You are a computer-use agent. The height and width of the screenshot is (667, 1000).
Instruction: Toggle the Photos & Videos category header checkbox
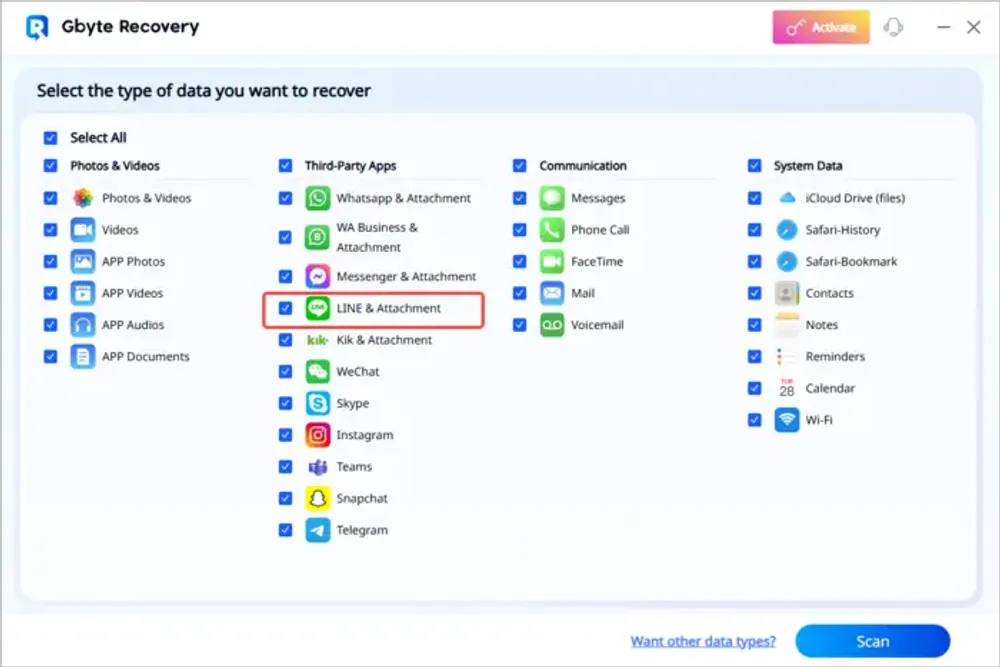[x=50, y=166]
